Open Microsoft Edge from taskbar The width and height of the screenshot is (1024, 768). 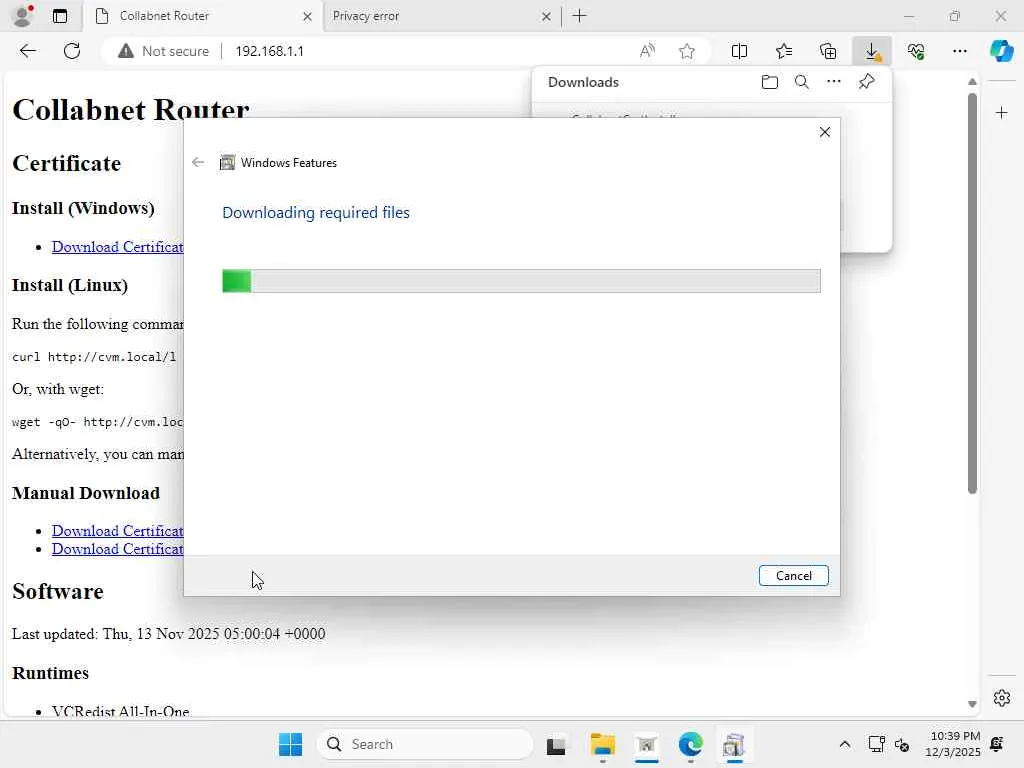690,744
